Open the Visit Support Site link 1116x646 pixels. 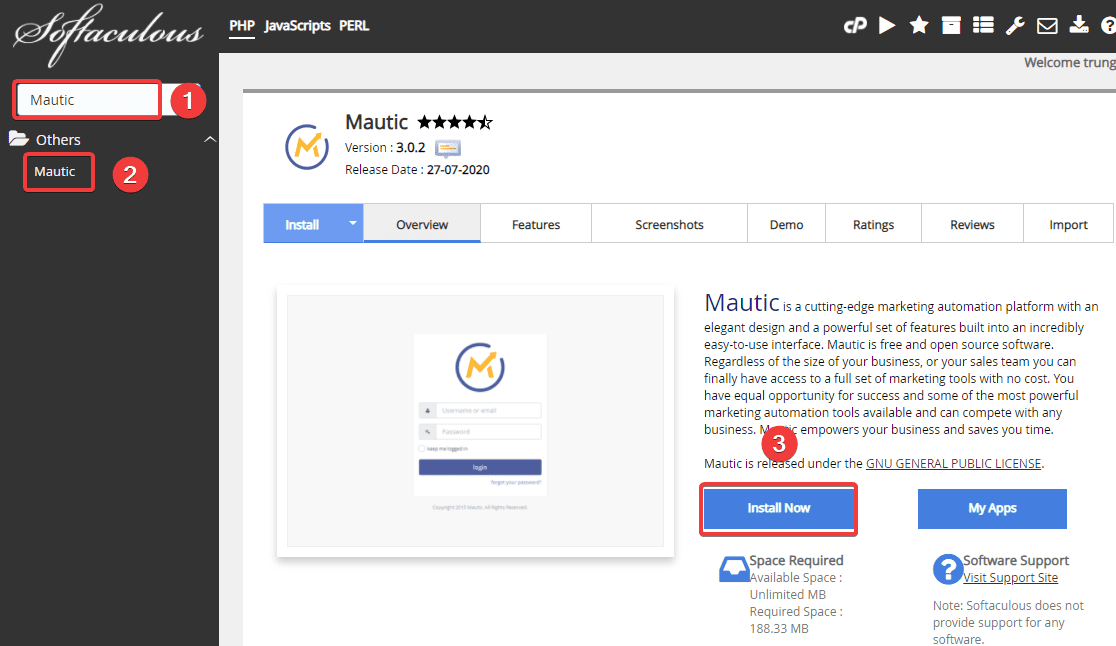click(x=1010, y=578)
